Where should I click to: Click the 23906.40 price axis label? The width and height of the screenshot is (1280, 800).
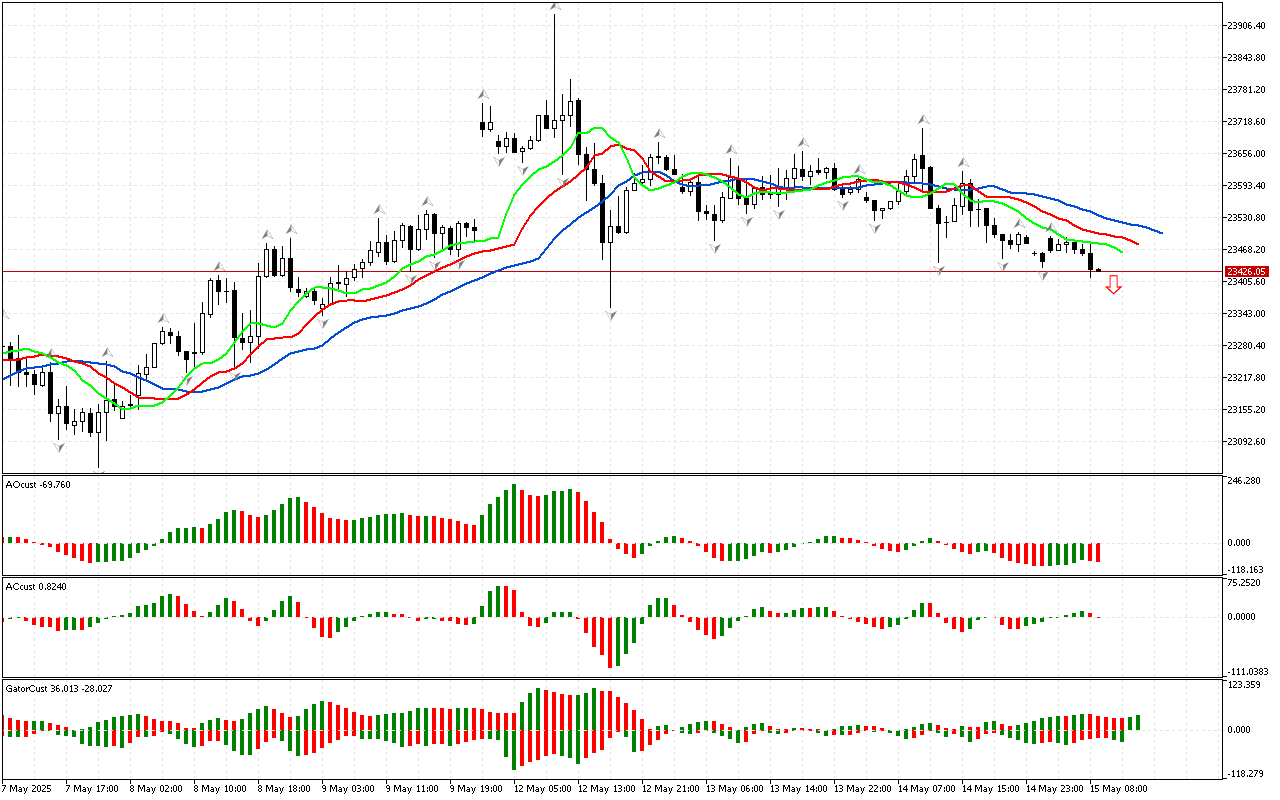tap(1246, 26)
